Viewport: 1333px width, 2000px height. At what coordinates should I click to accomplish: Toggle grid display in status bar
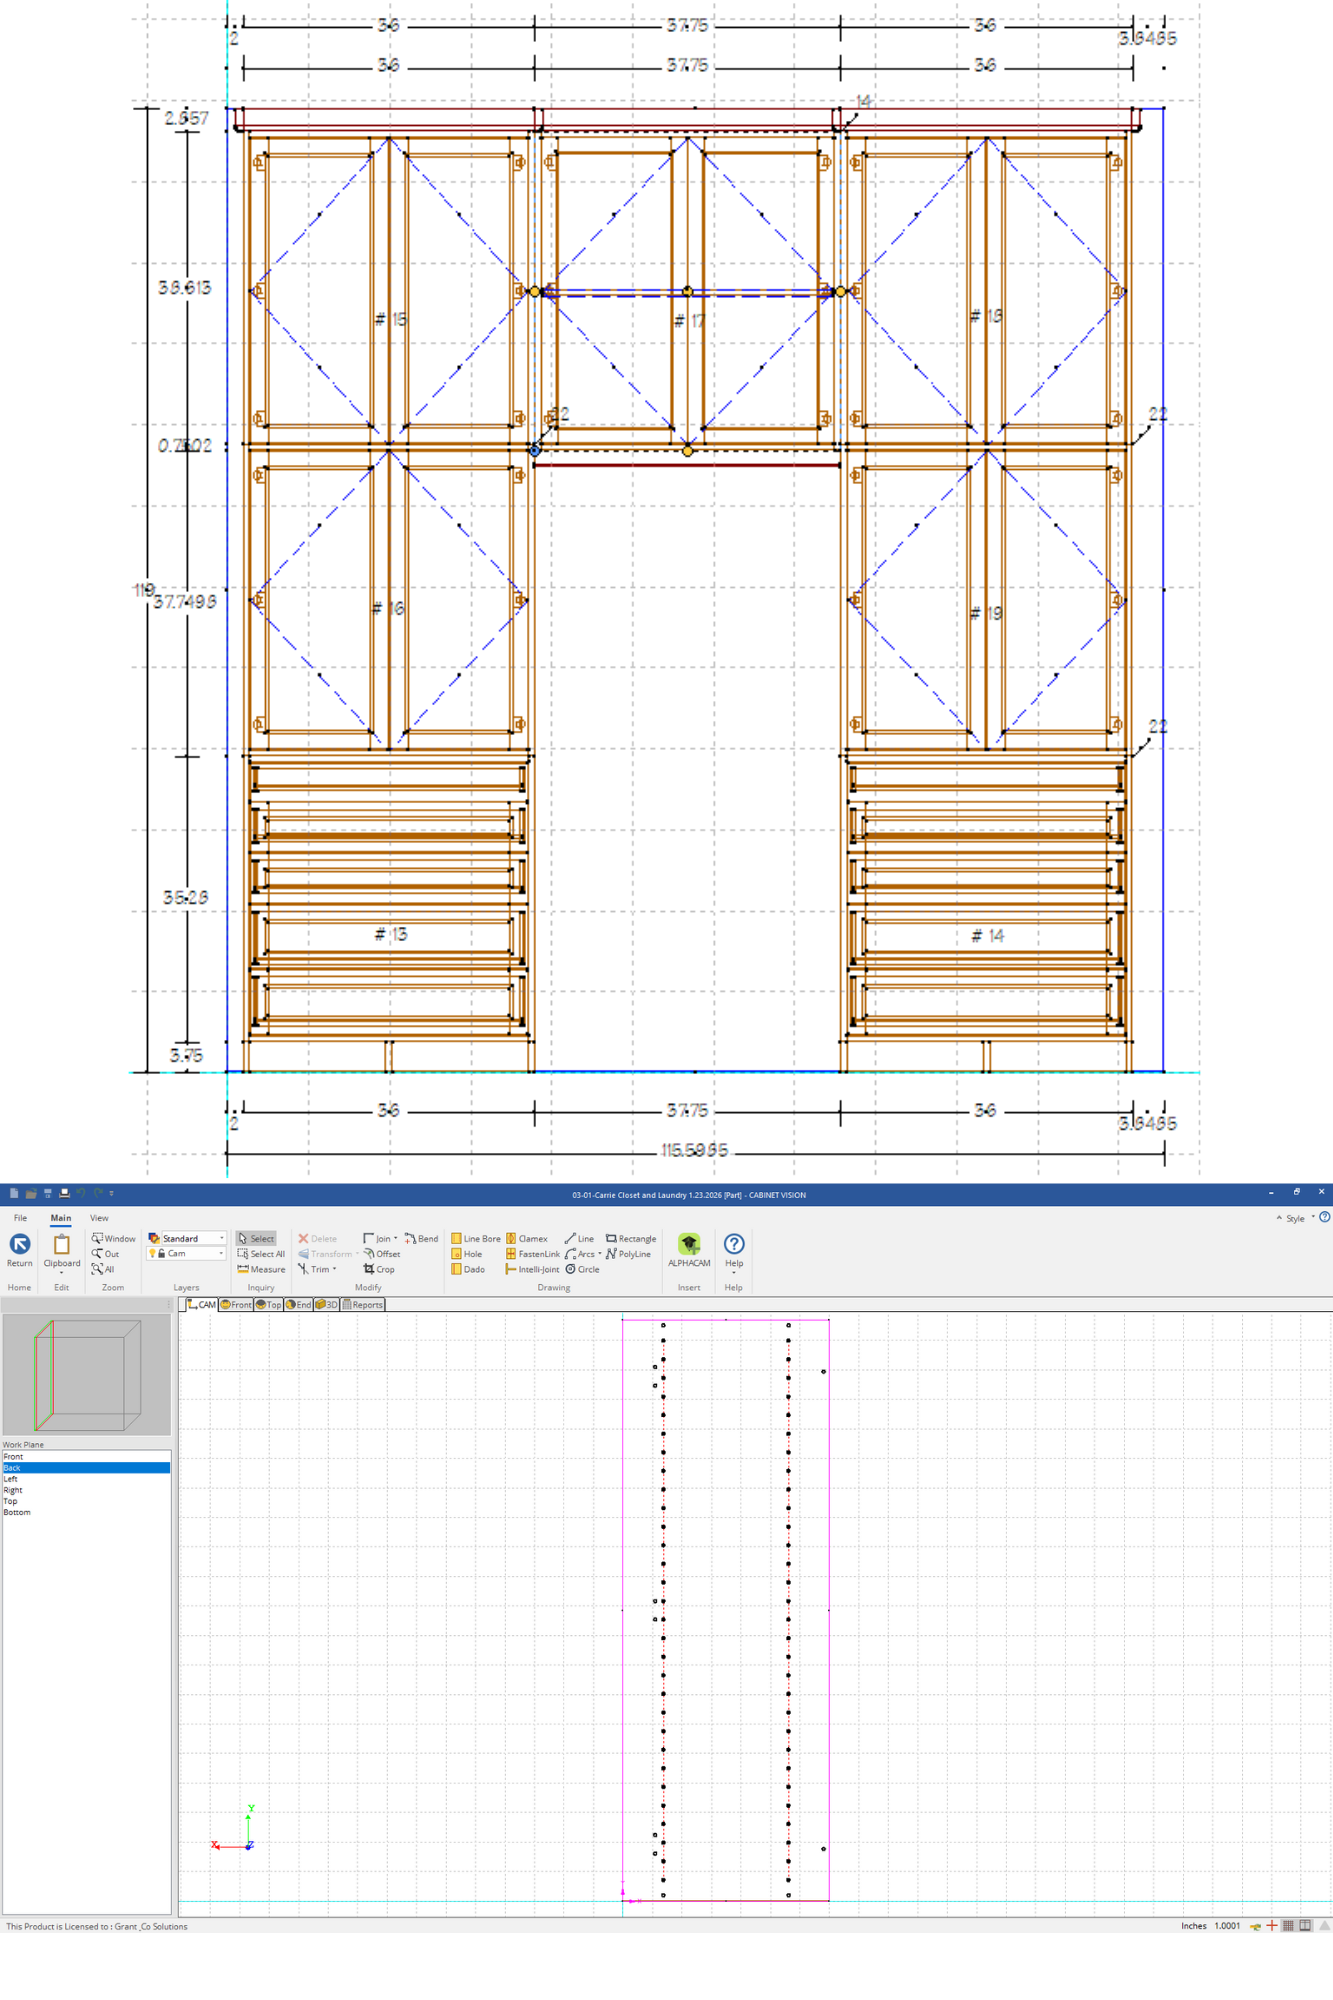[x=1288, y=1926]
